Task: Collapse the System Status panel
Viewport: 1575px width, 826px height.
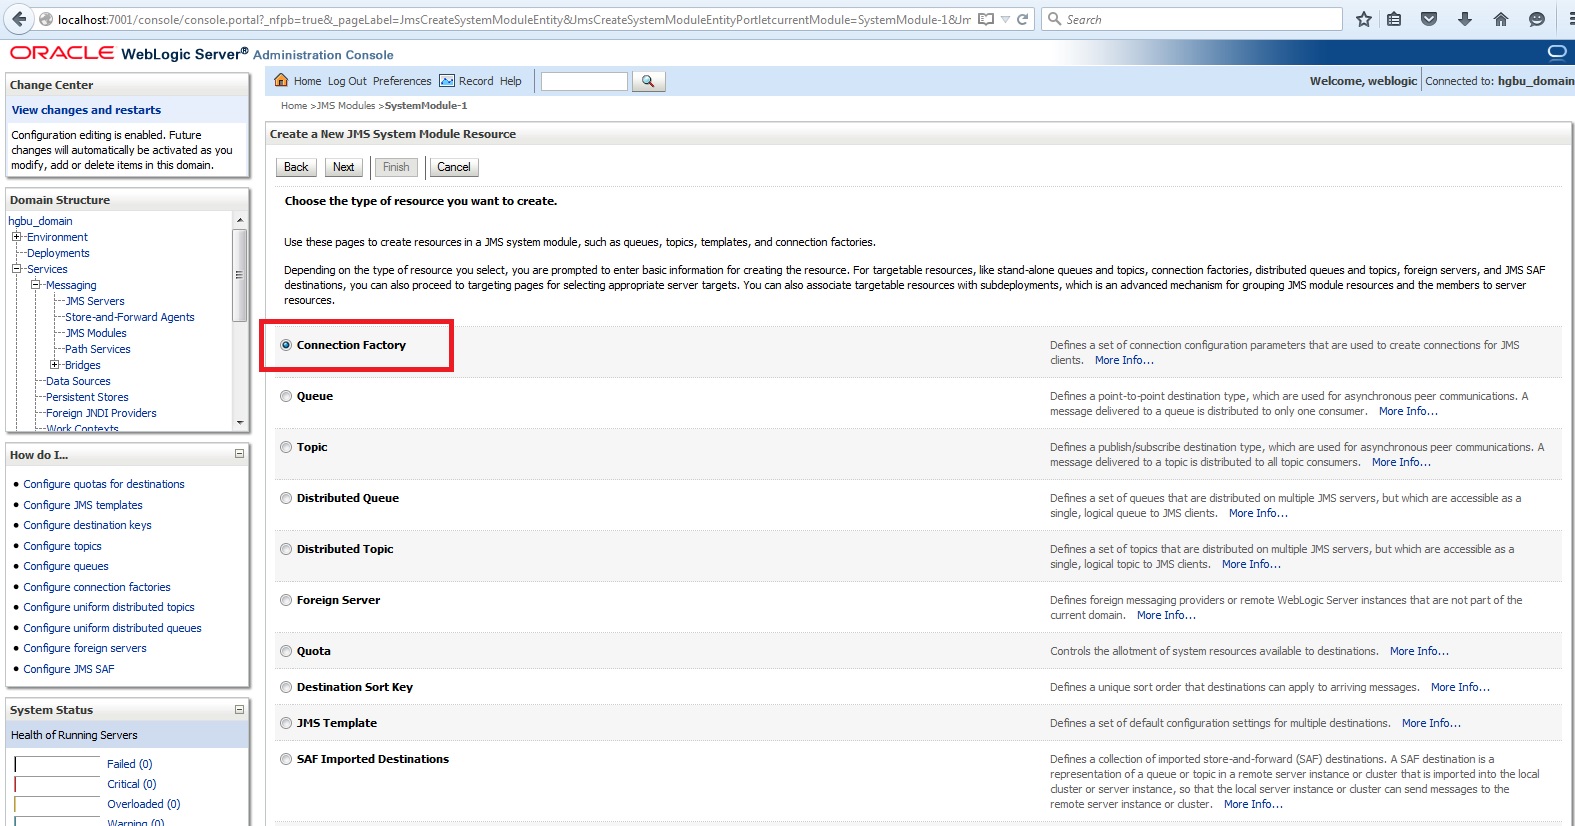Action: click(239, 709)
